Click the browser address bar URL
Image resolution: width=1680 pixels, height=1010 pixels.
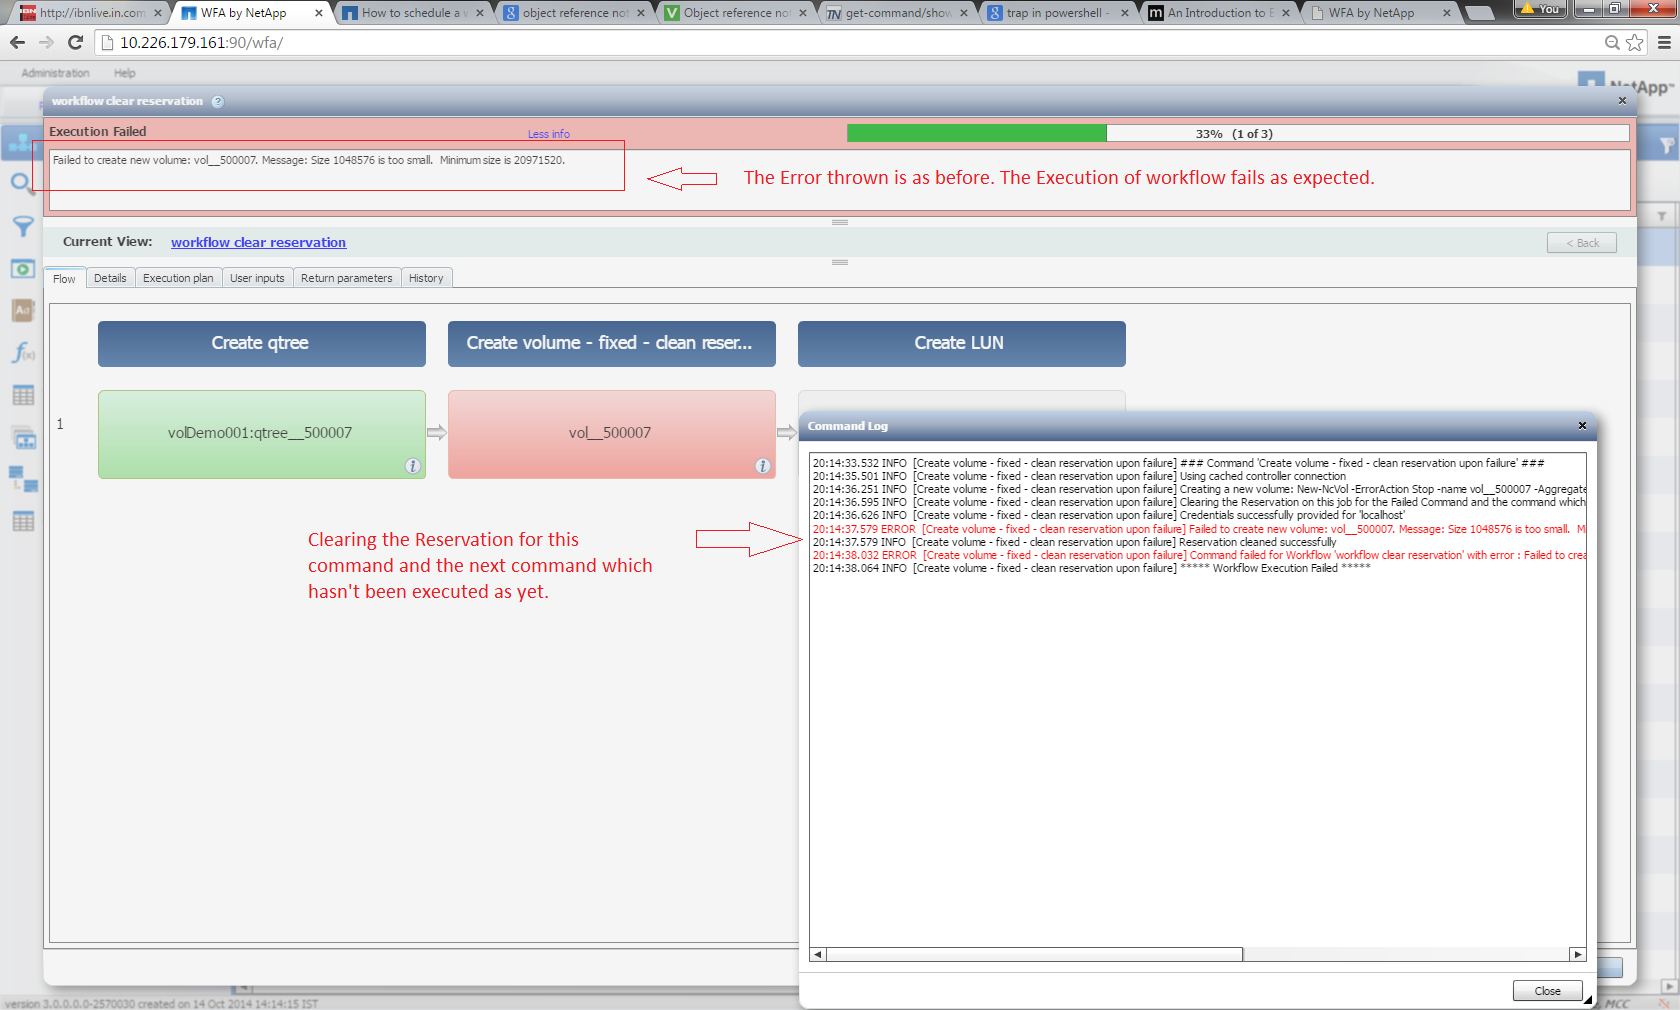(201, 43)
